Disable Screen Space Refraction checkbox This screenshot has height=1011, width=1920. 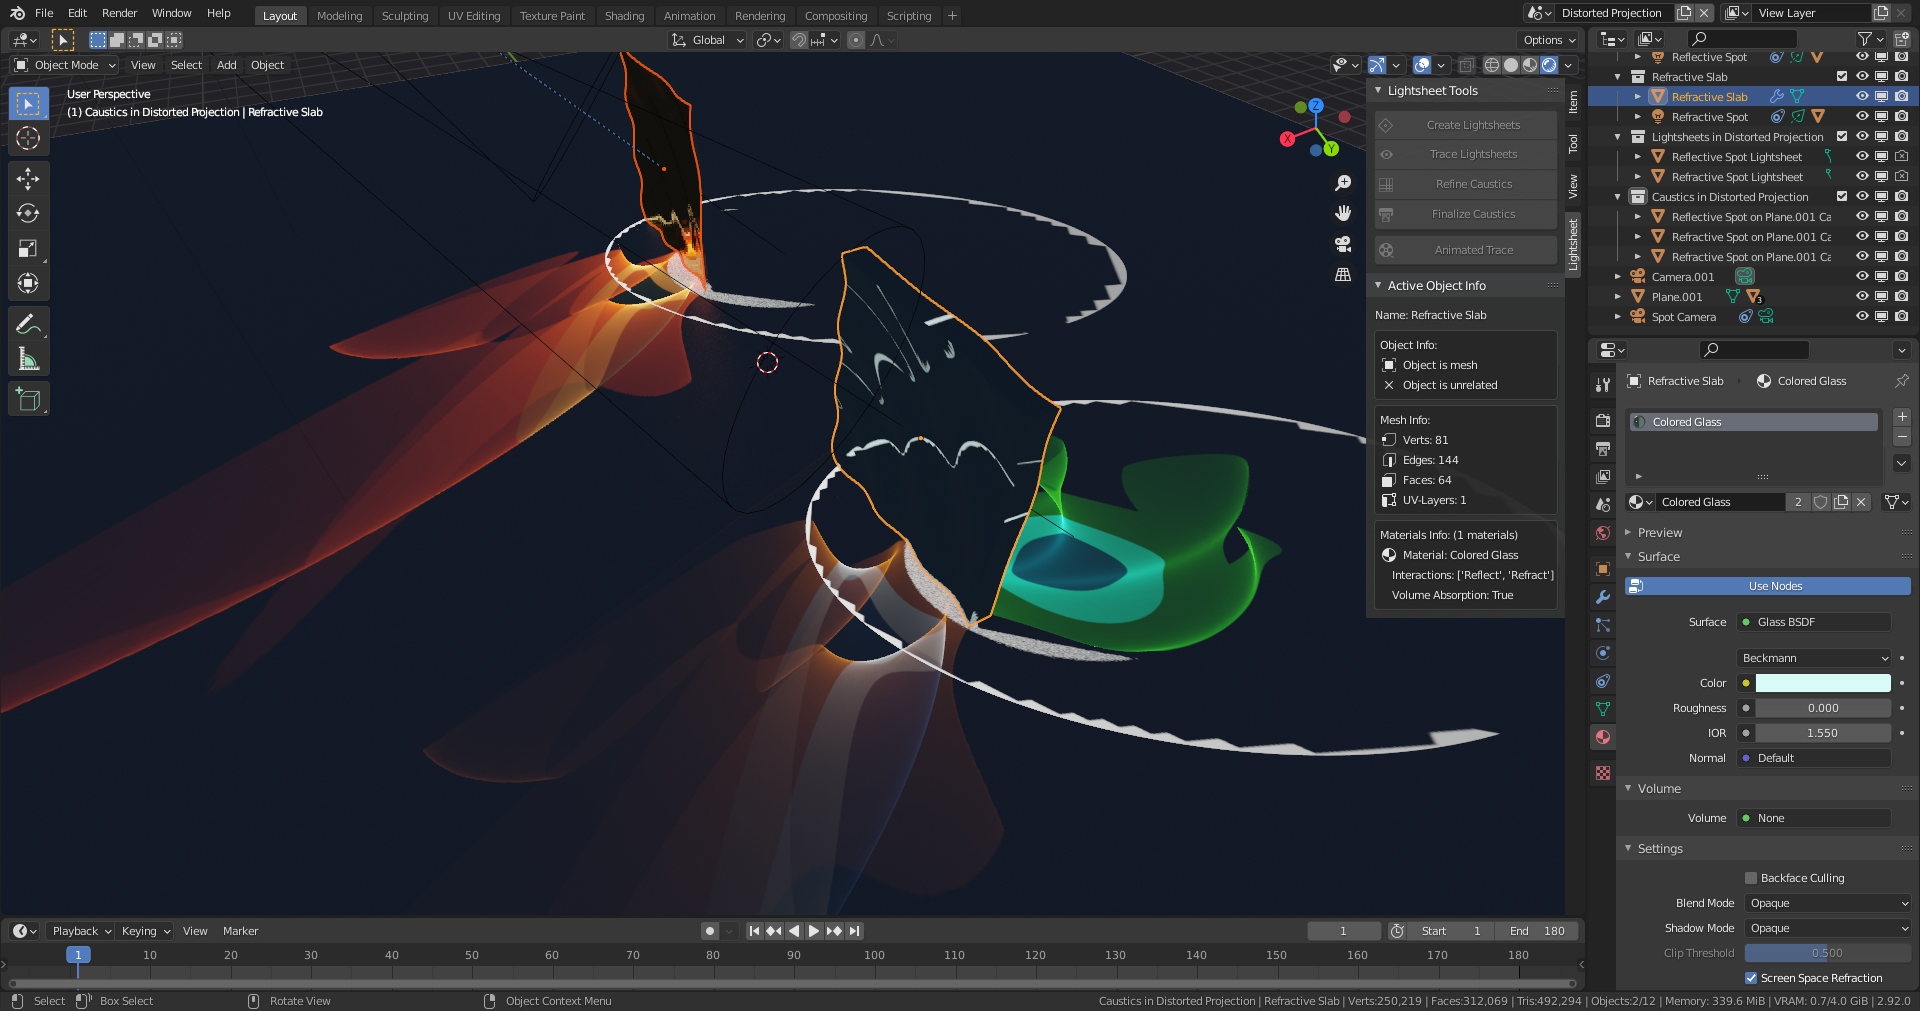[1751, 978]
